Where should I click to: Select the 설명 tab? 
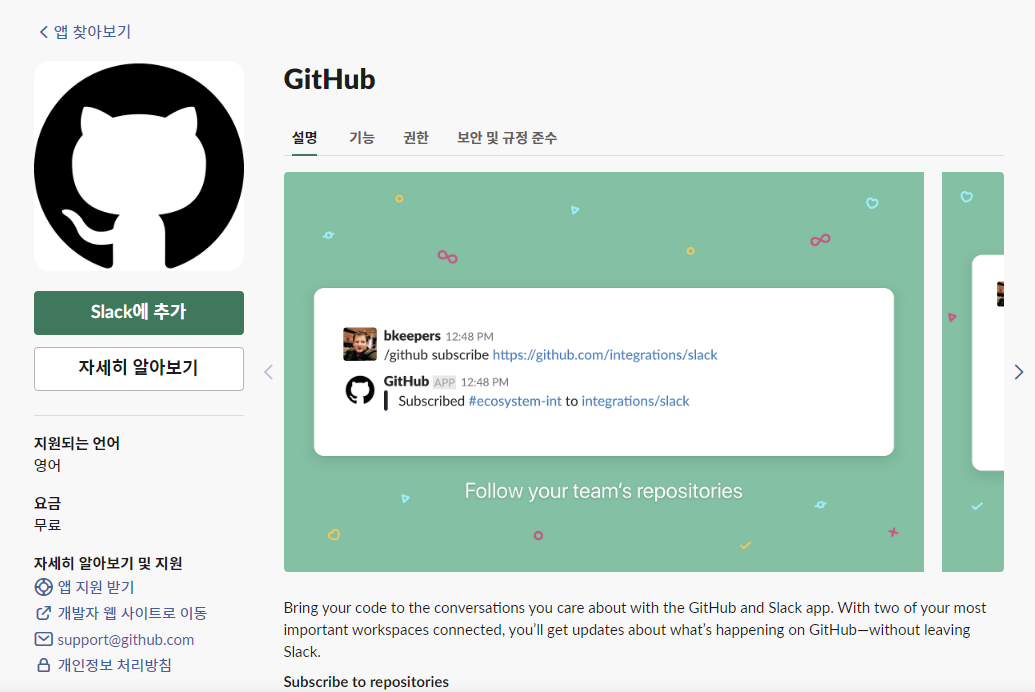pyautogui.click(x=304, y=137)
